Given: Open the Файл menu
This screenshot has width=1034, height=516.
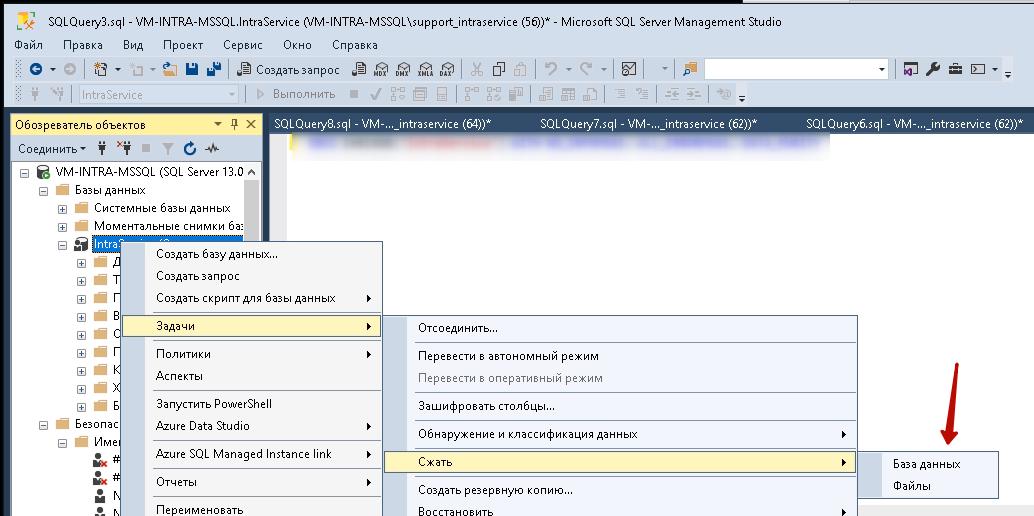Looking at the screenshot, I should 28,45.
